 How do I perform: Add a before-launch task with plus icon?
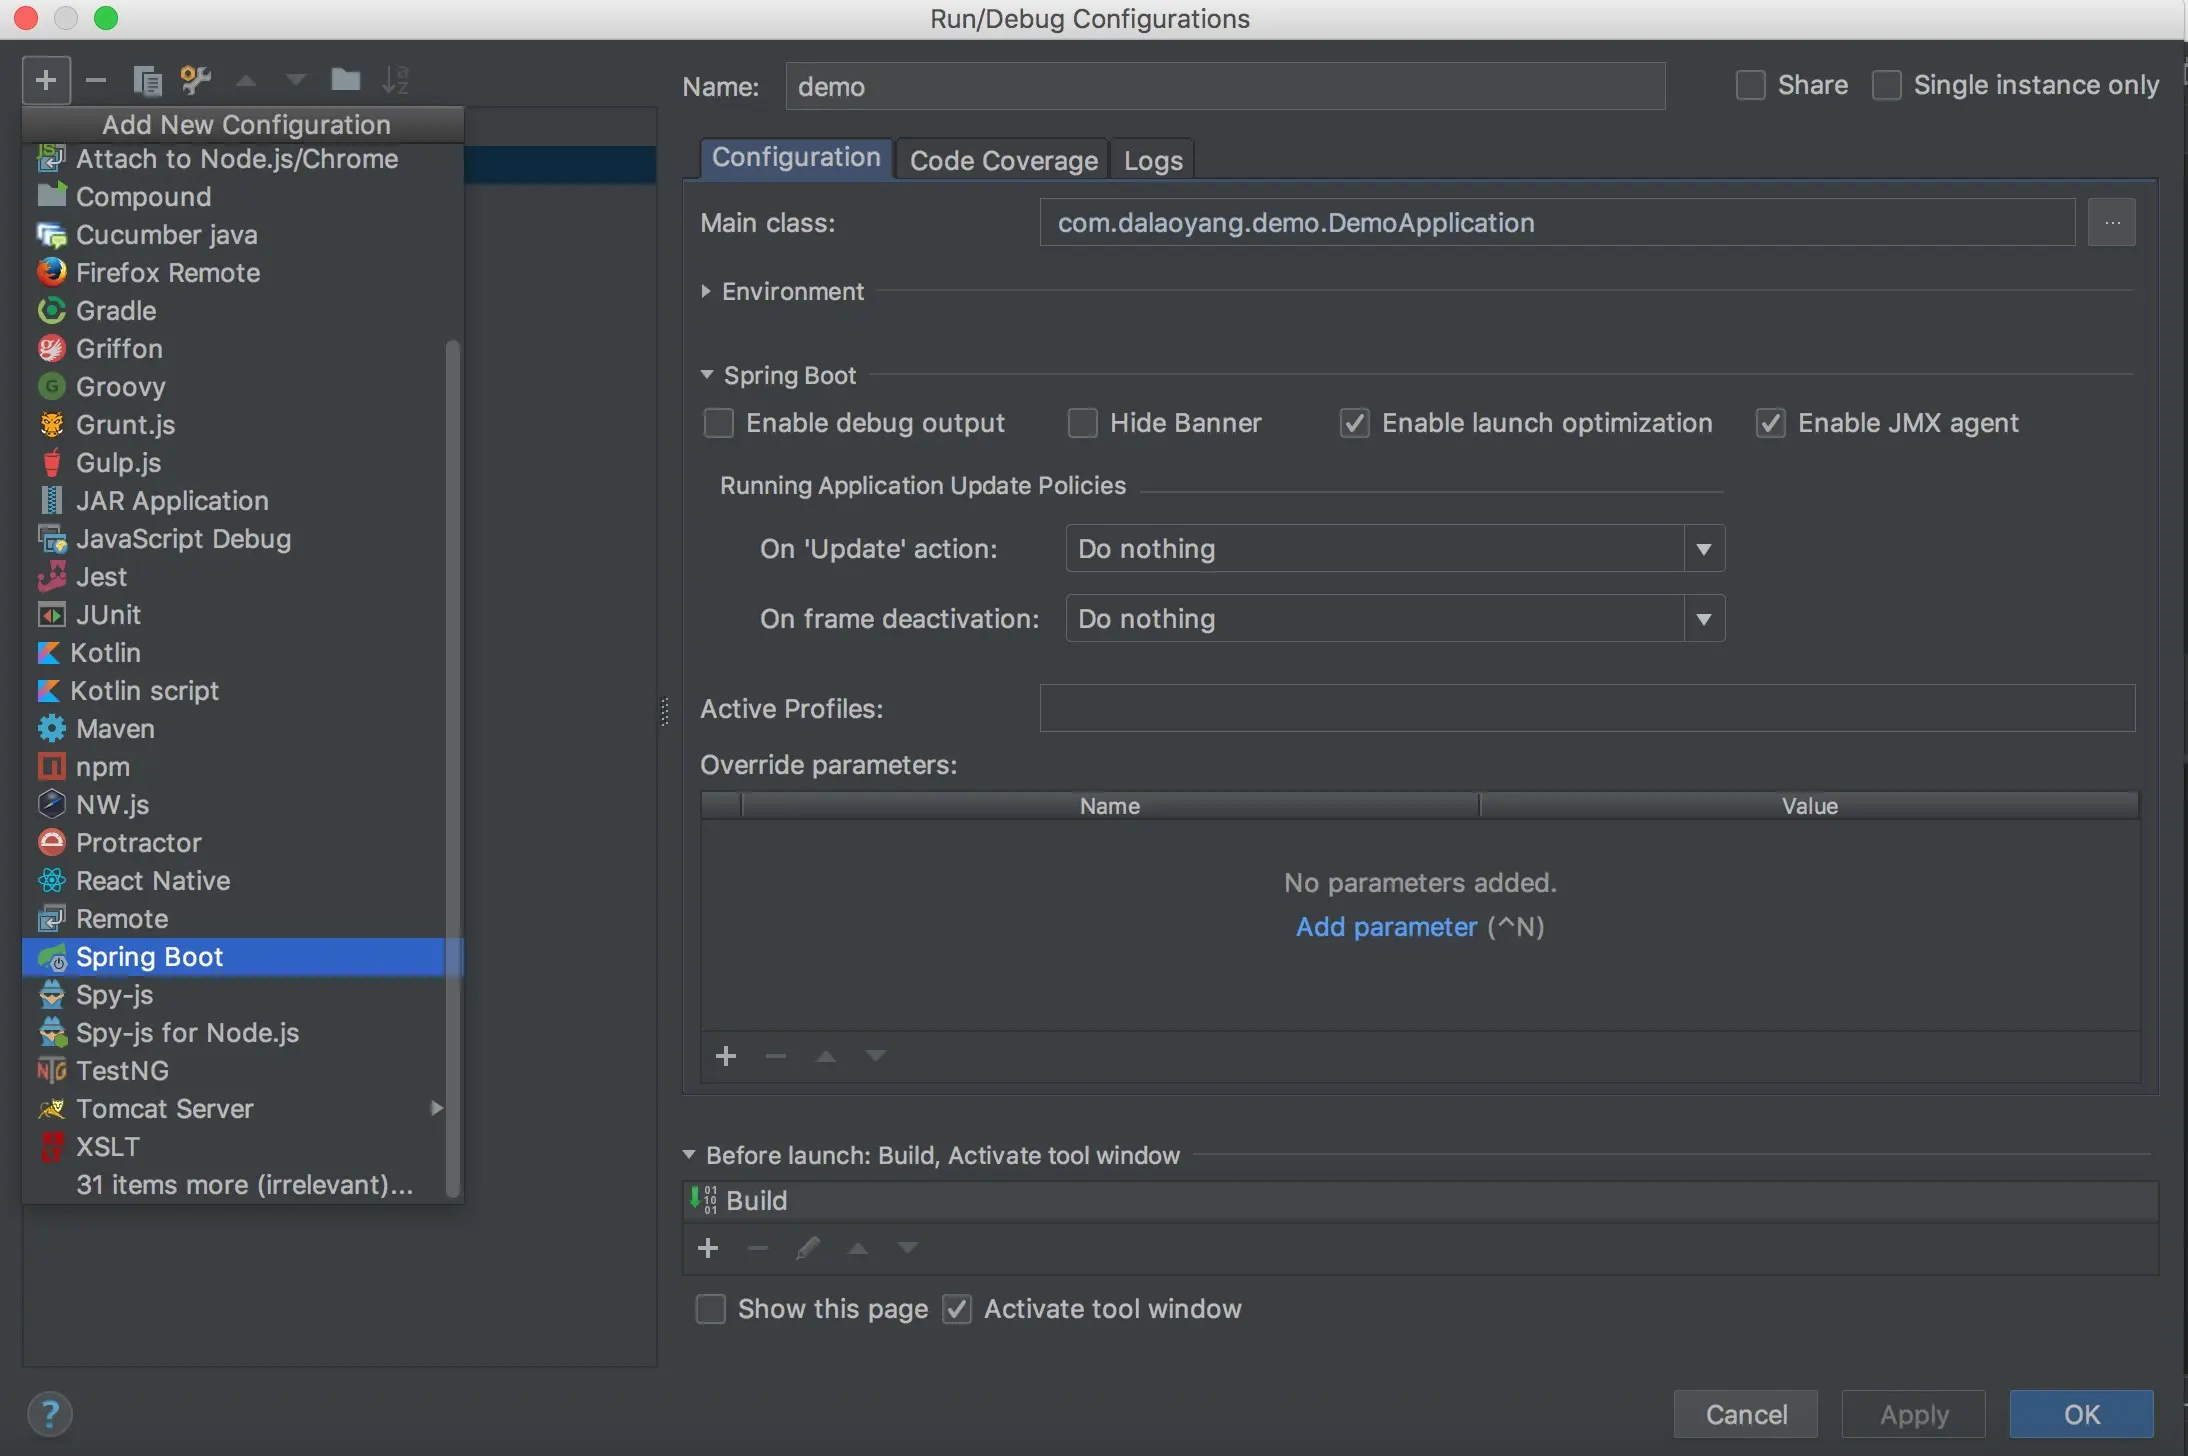tap(708, 1248)
